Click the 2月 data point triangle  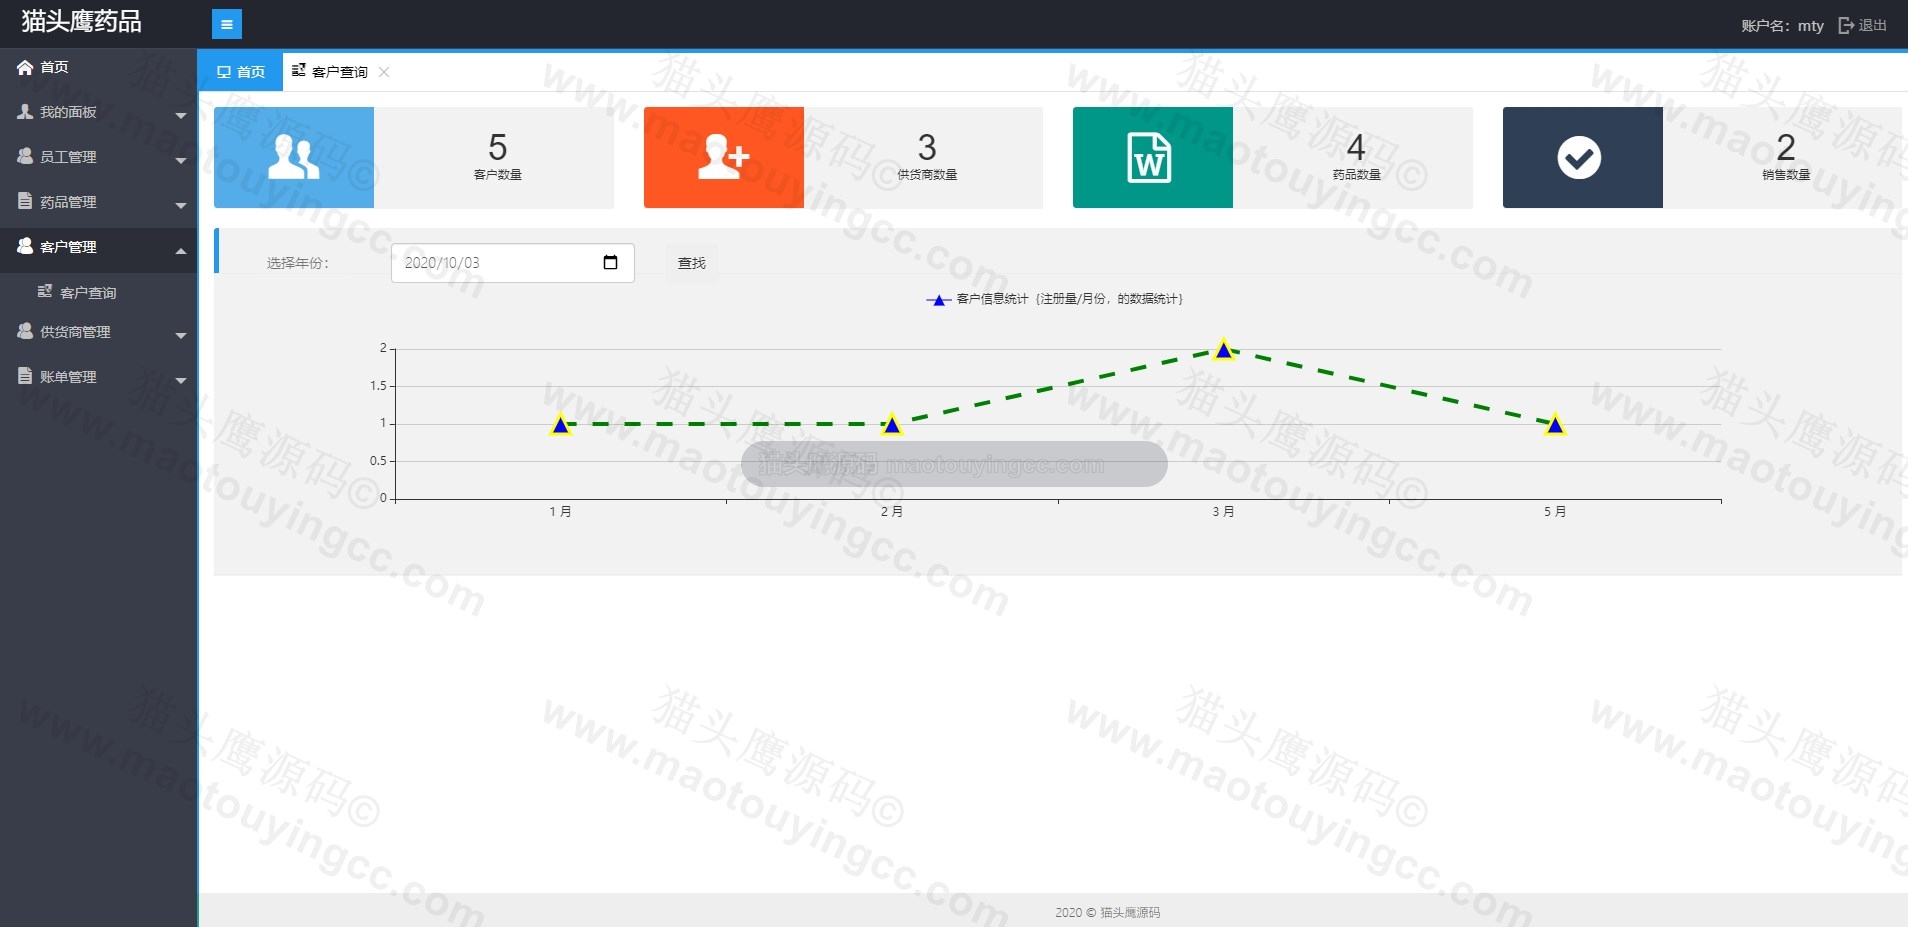(x=892, y=425)
